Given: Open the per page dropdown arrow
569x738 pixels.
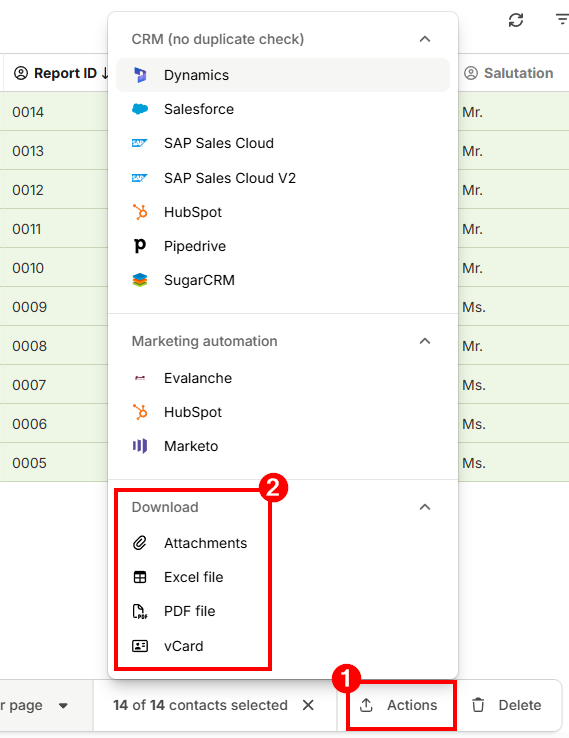Looking at the screenshot, I should click(x=63, y=706).
